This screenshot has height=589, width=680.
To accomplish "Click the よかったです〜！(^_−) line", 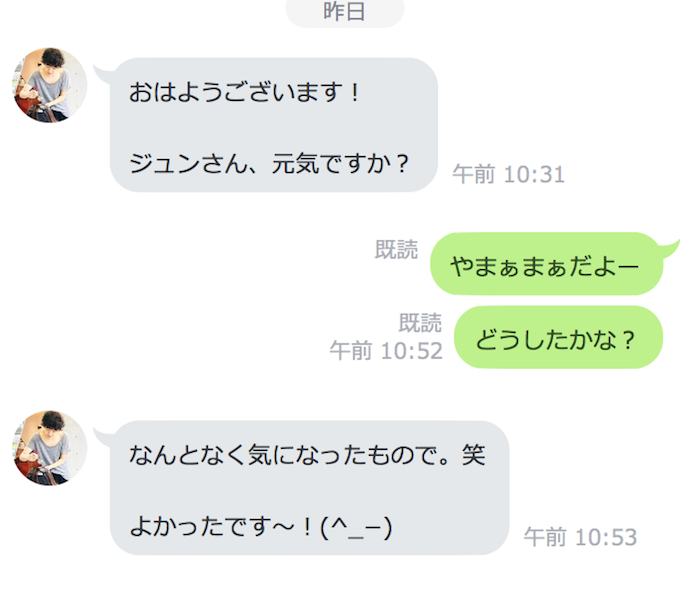I will (261, 527).
